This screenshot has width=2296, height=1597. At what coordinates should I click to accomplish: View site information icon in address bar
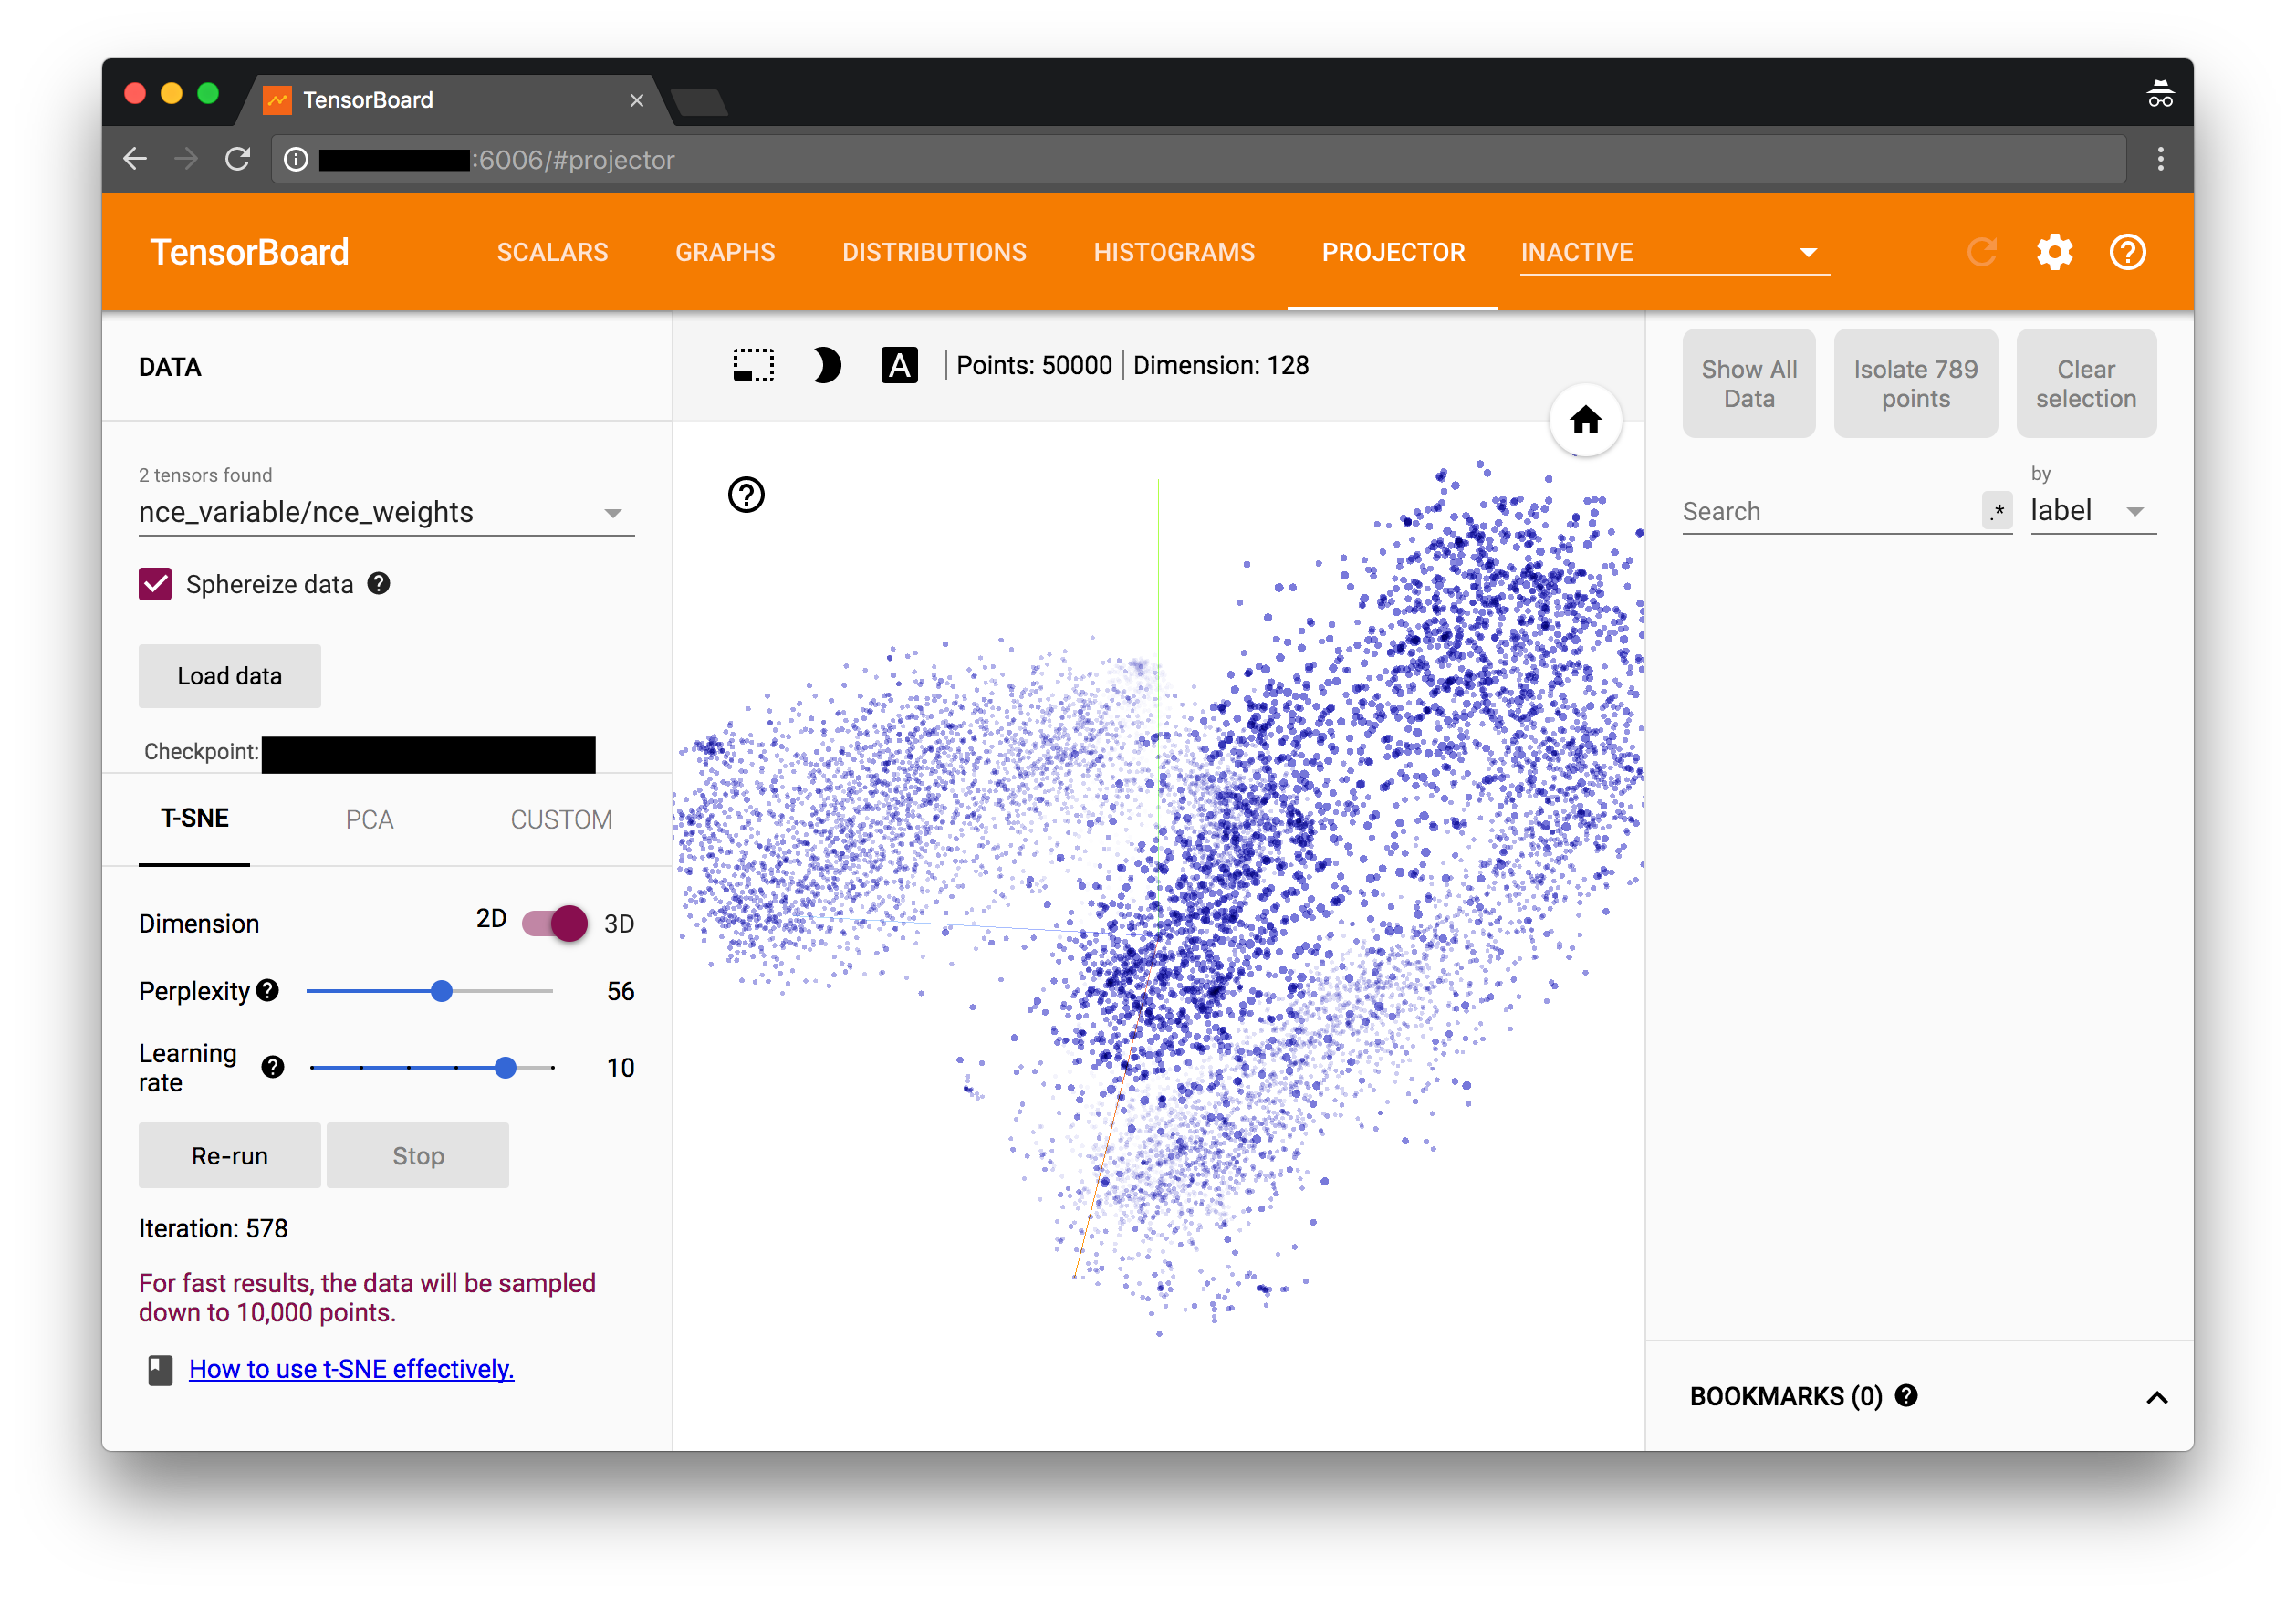296,160
